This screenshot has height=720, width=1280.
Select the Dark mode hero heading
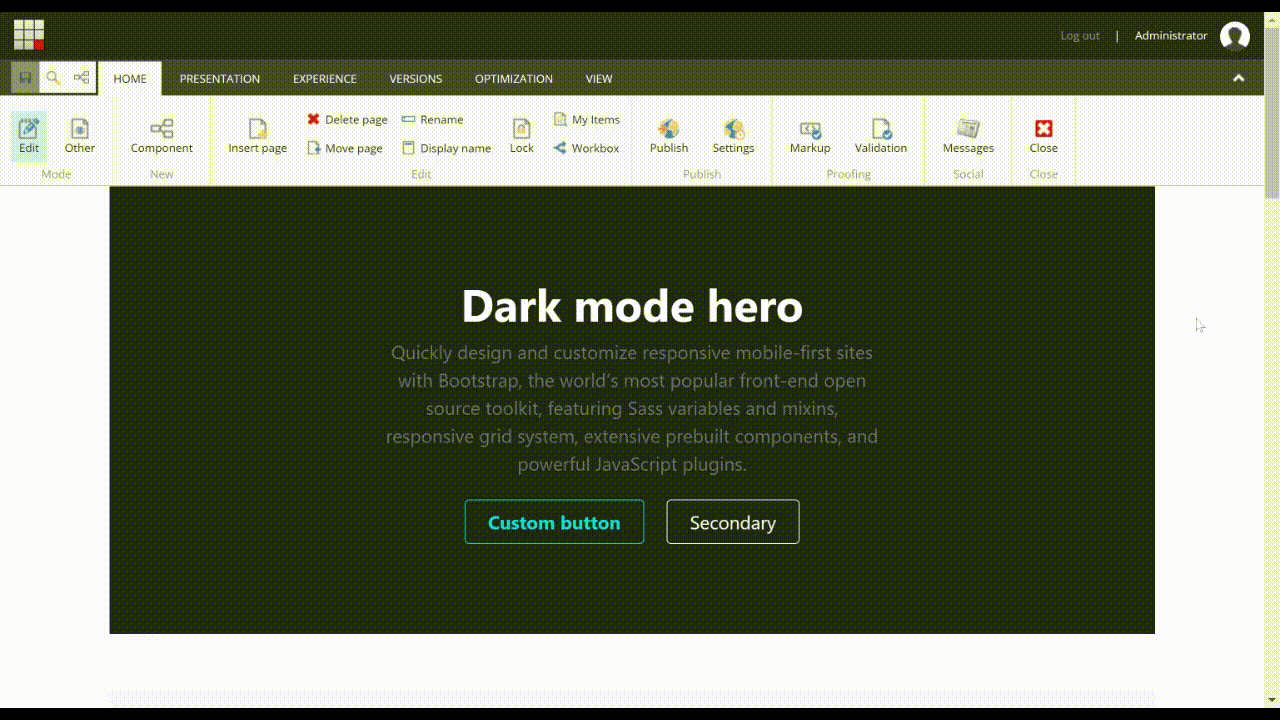click(x=632, y=306)
